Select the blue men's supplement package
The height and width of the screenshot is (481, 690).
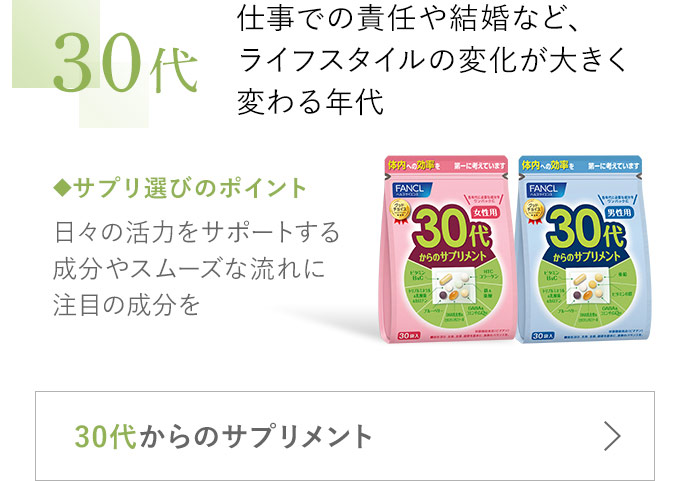[582, 249]
